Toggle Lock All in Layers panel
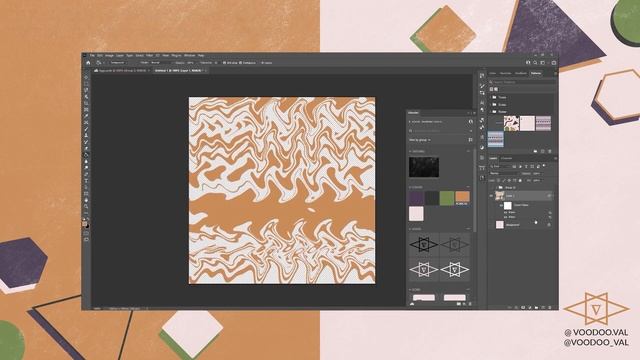This screenshot has height=360, width=640. [x=520, y=180]
